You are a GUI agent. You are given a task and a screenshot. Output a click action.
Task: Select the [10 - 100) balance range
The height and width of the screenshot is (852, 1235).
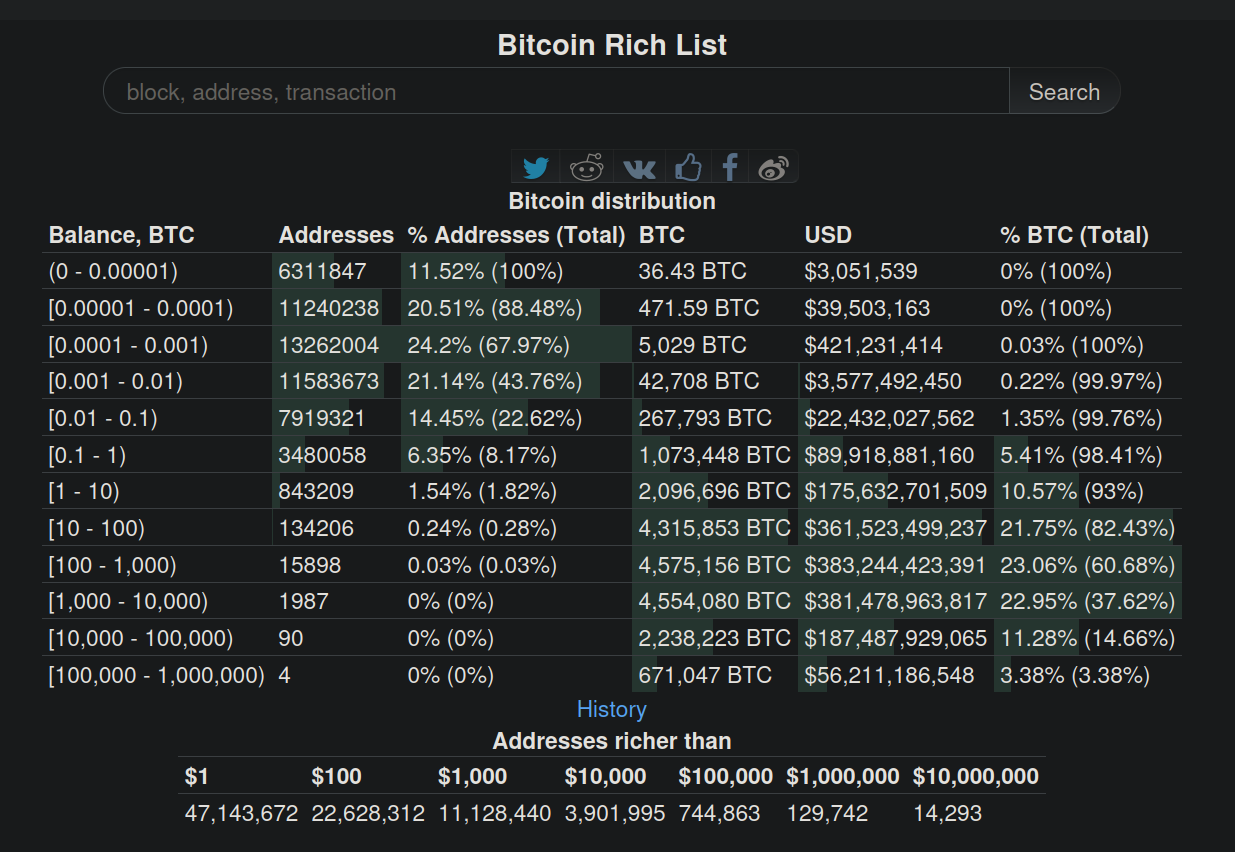[x=97, y=528]
